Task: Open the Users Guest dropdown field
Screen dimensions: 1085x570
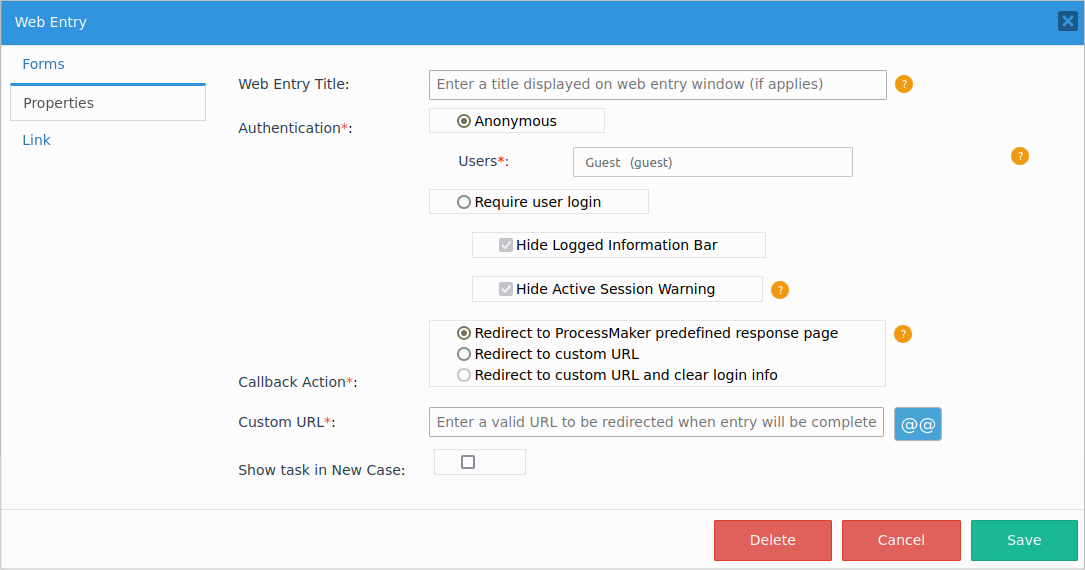Action: 712,162
